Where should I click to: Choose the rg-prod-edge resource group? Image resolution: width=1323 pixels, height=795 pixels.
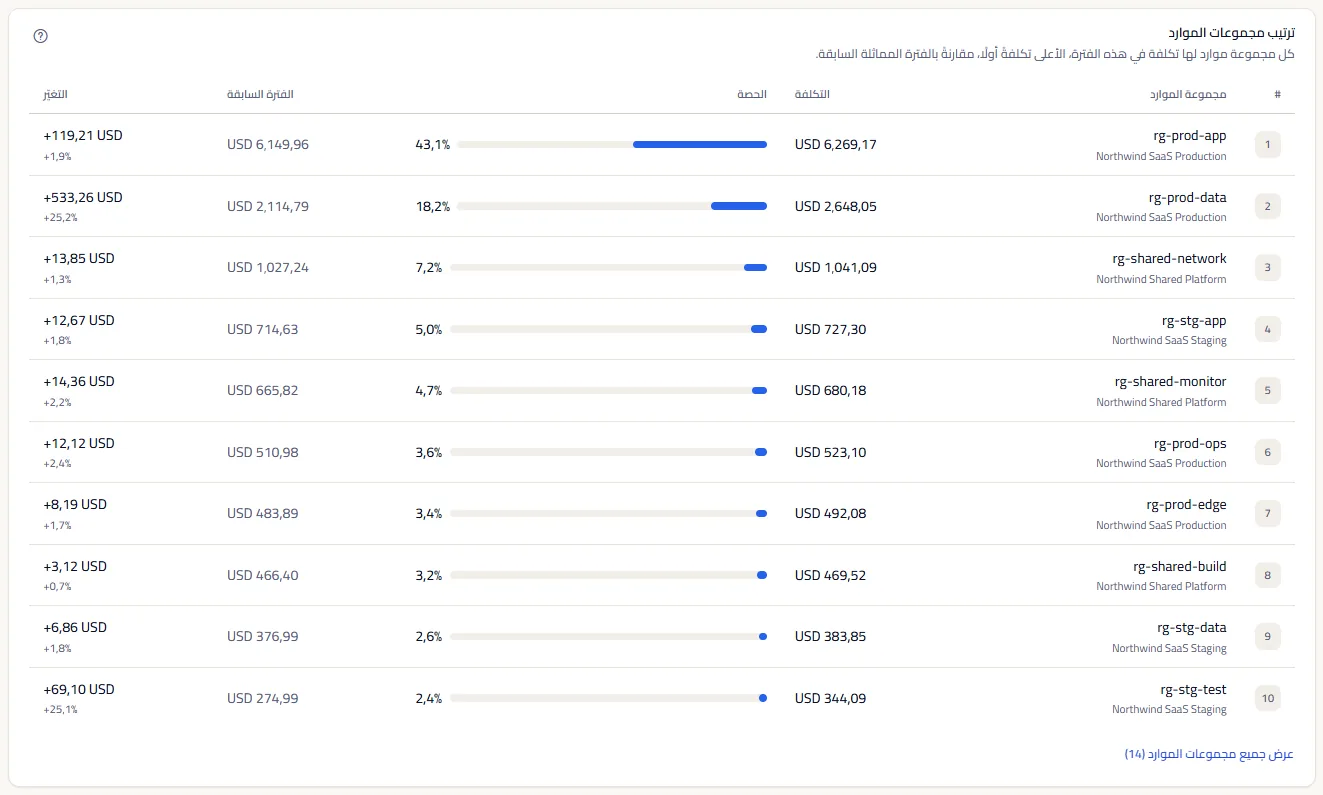pos(1186,504)
